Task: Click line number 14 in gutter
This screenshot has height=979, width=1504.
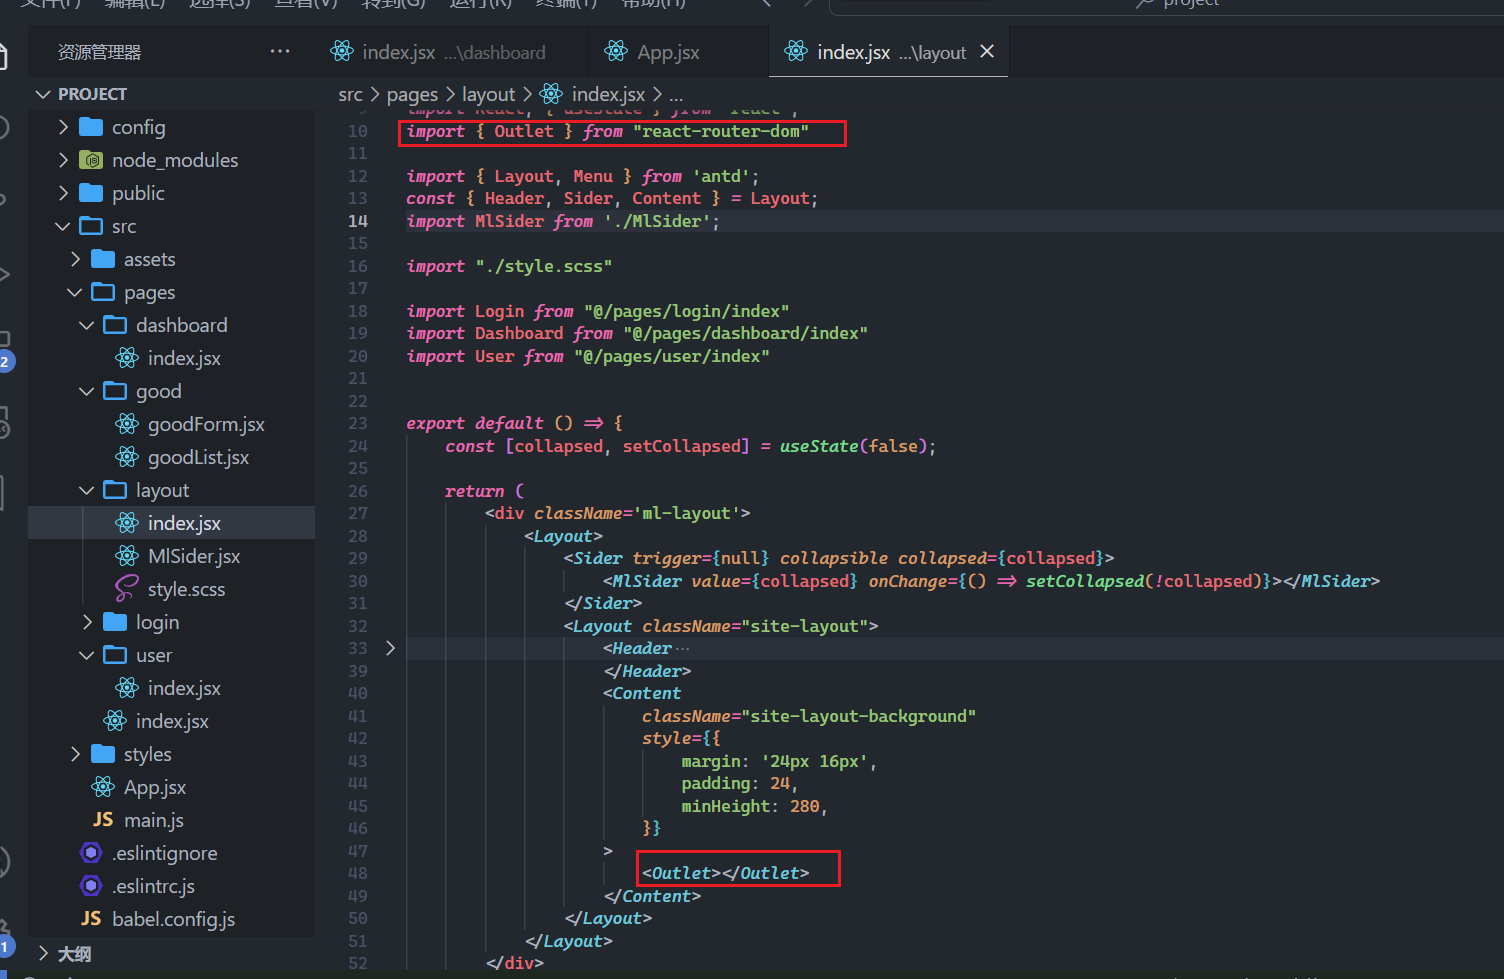Action: coord(358,221)
